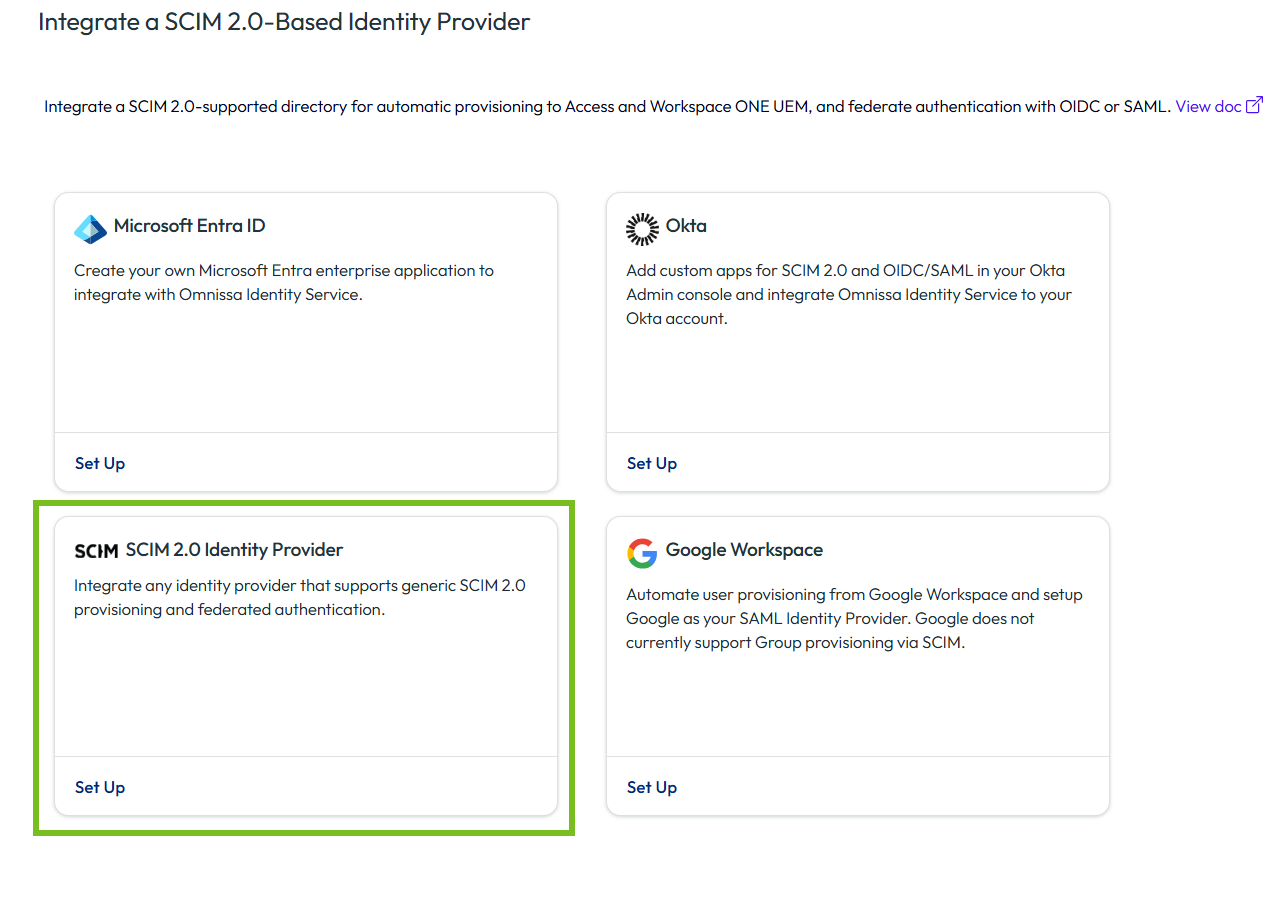
Task: Click the external link icon beside View doc
Action: (1254, 105)
